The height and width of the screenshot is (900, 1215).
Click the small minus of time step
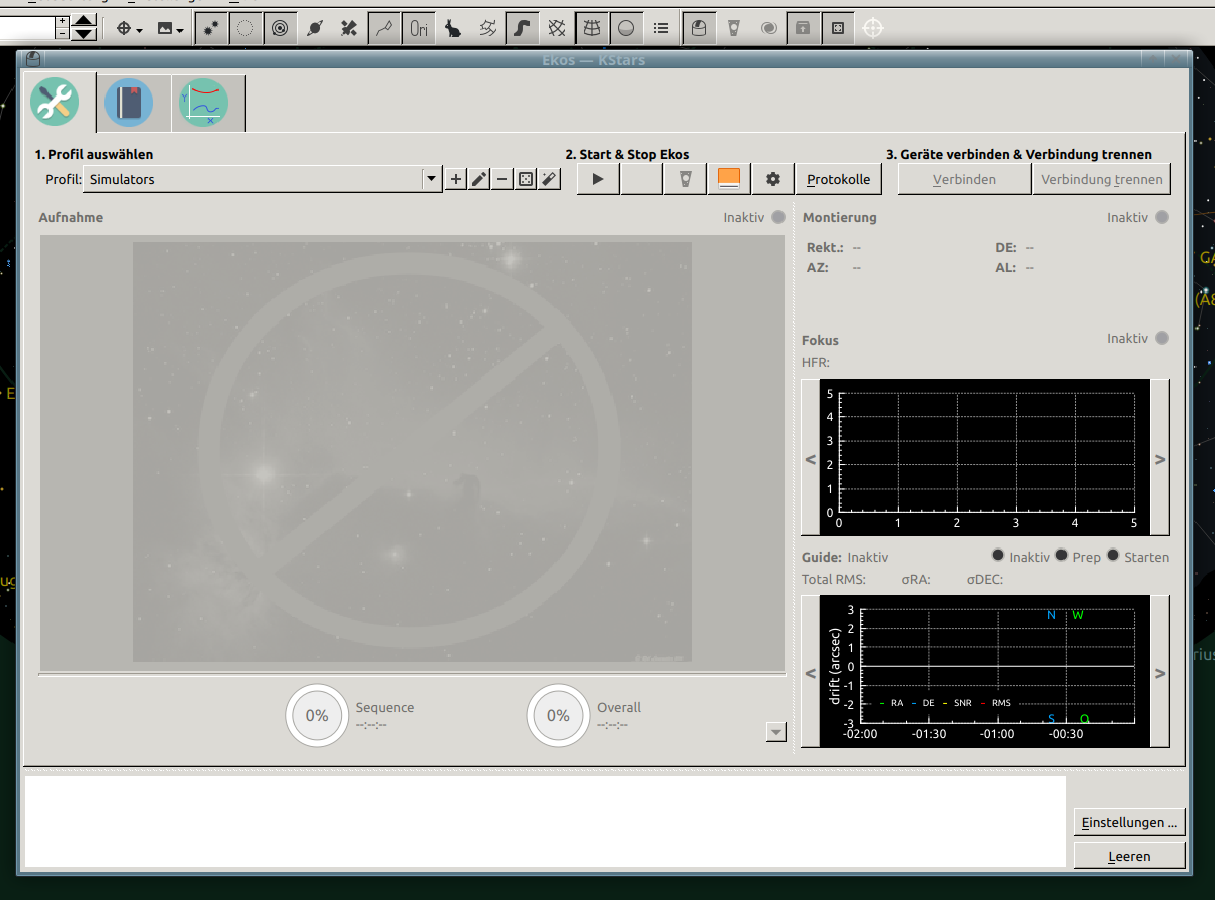pos(63,33)
